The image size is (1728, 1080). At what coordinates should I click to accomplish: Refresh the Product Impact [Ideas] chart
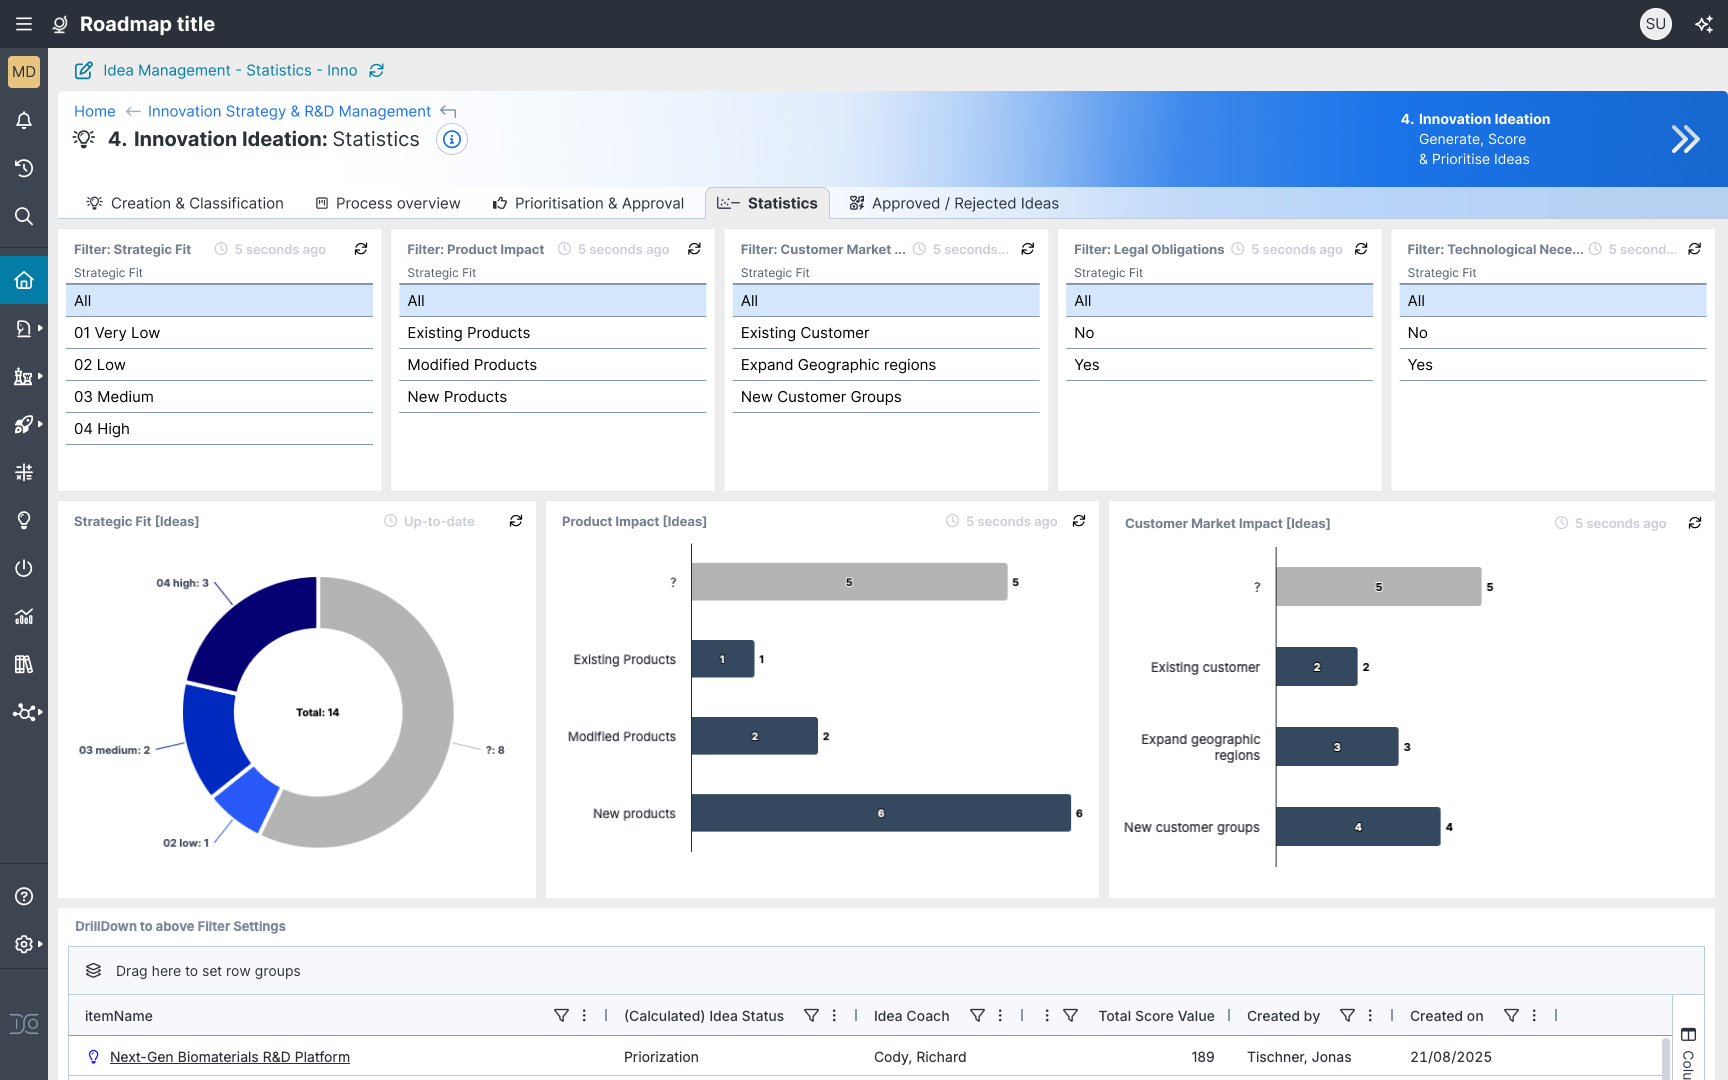pos(1079,521)
